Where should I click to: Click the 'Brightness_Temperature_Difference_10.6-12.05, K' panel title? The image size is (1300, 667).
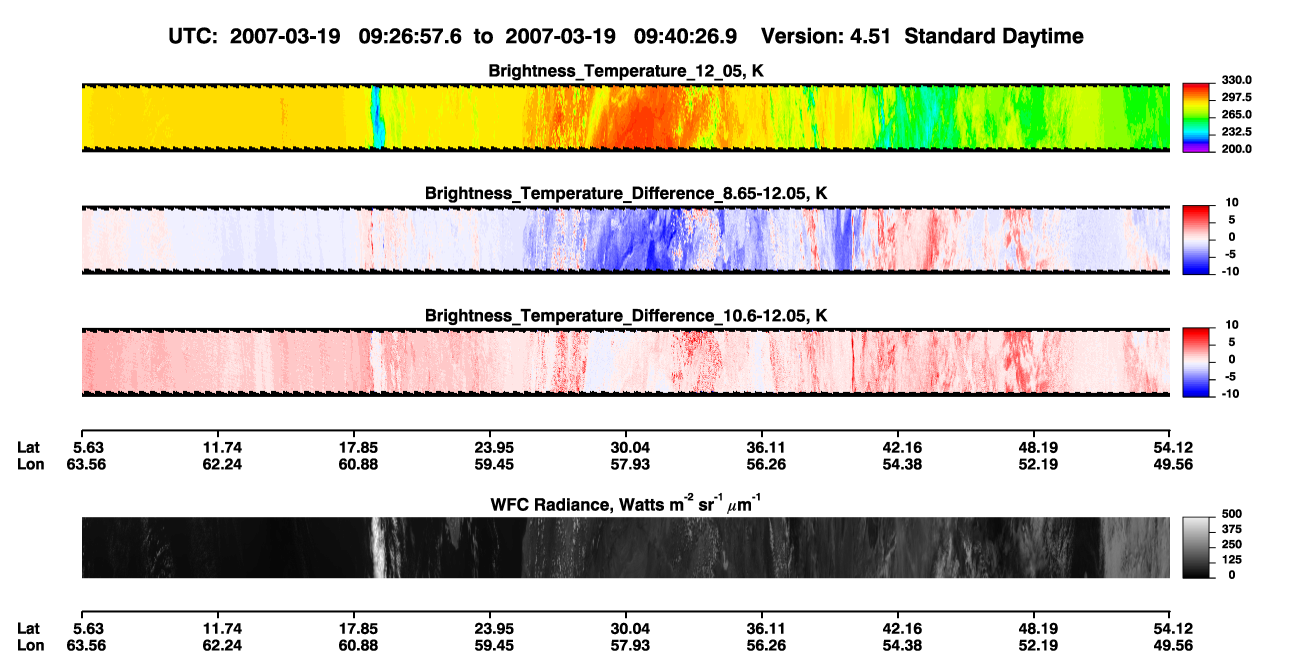tap(626, 315)
